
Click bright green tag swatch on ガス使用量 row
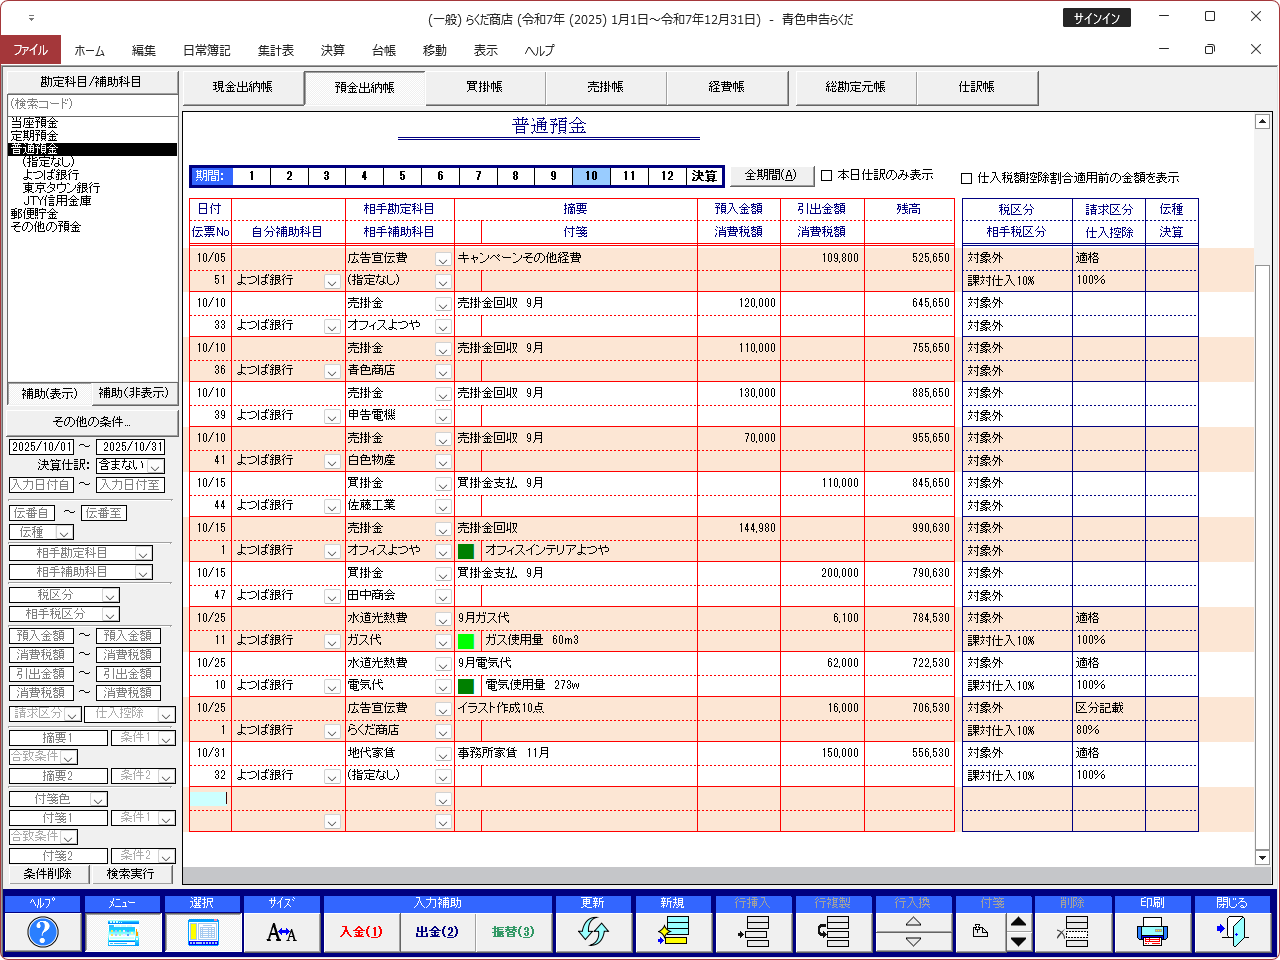[x=466, y=641]
